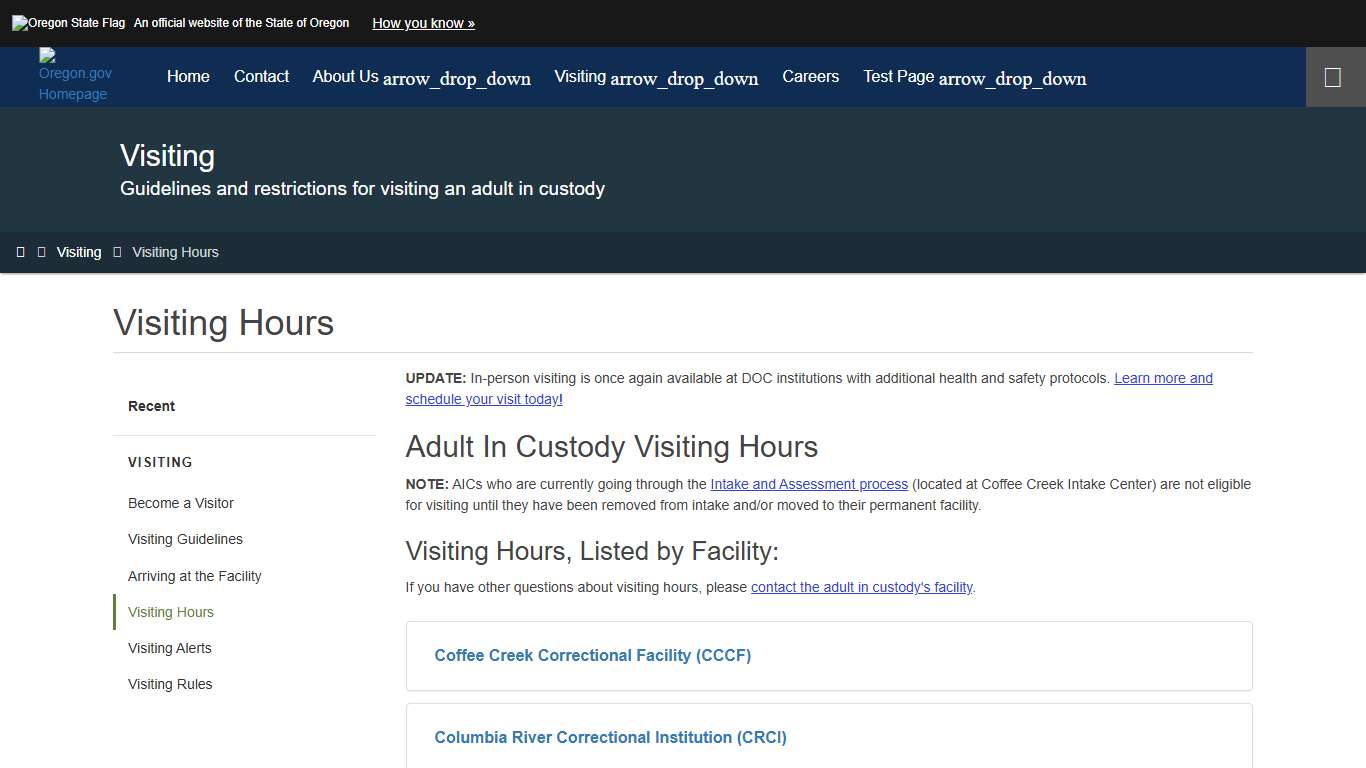Open Visiting Alerts from the sidebar
Image resolution: width=1366 pixels, height=768 pixels.
(x=169, y=648)
